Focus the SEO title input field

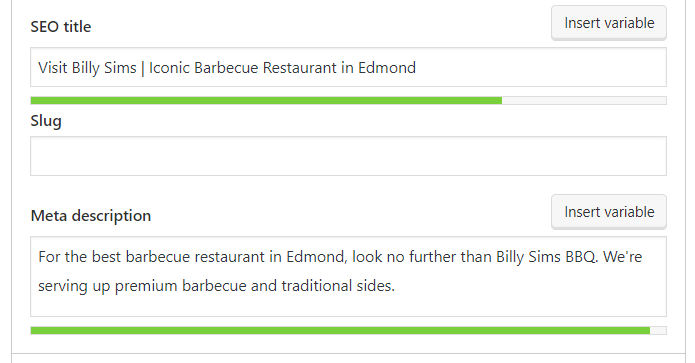coord(348,67)
